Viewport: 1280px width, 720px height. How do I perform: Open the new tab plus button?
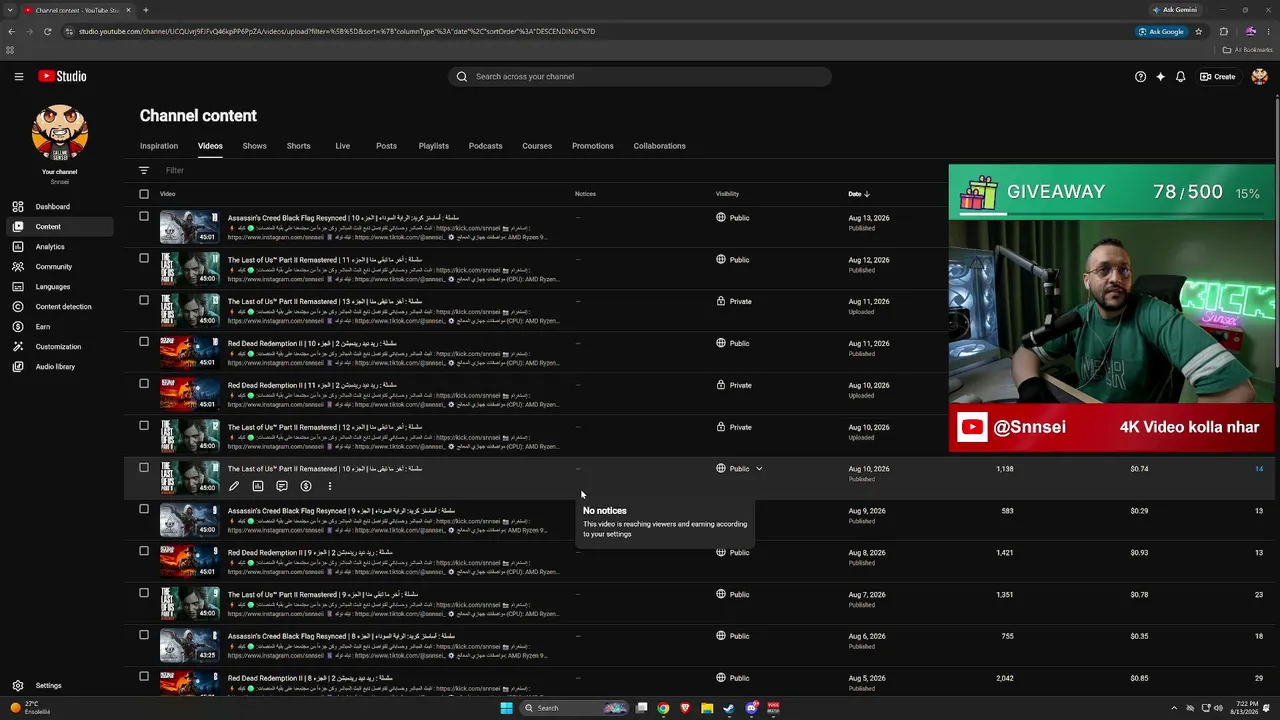point(145,10)
